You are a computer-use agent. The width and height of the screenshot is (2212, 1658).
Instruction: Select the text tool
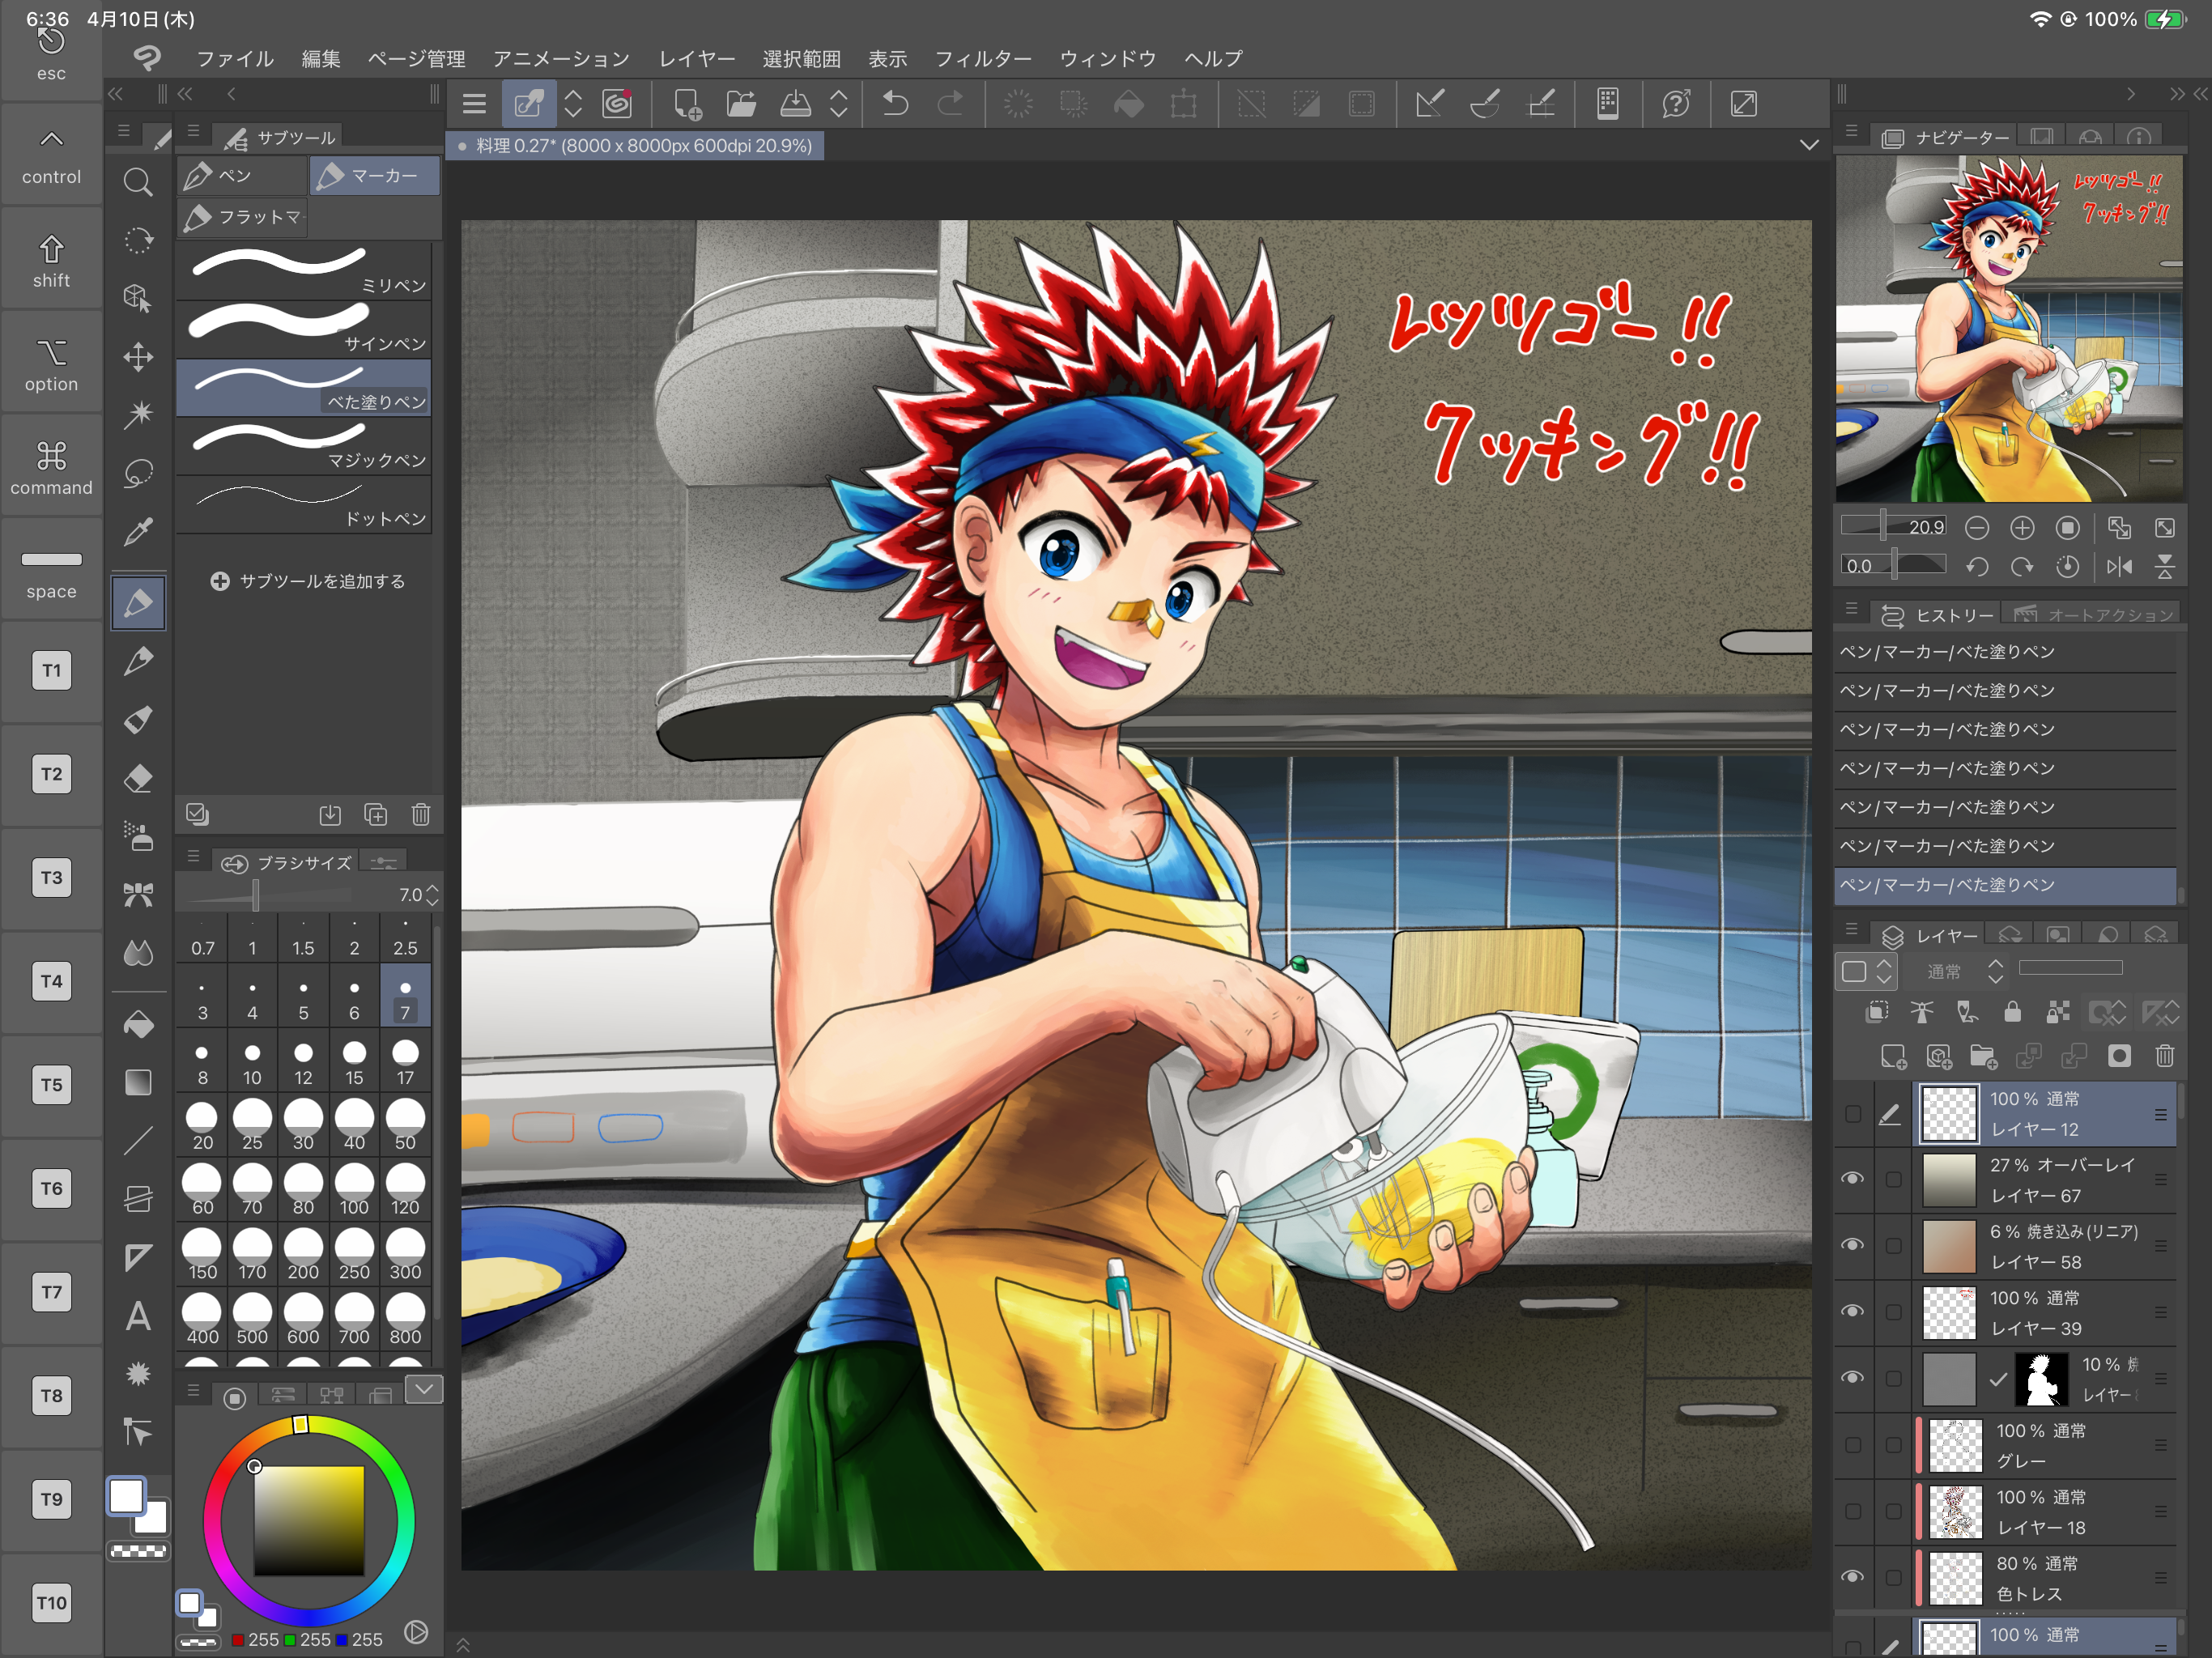coord(138,1316)
